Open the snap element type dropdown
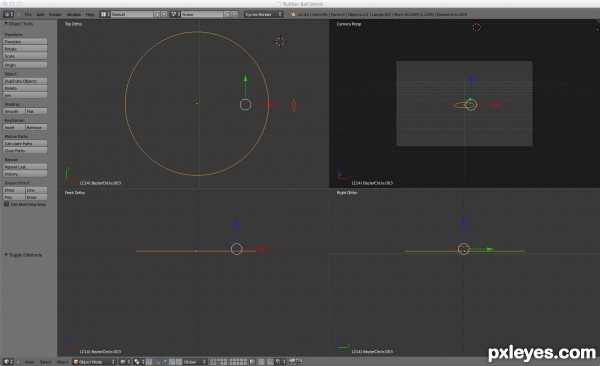 (x=279, y=362)
